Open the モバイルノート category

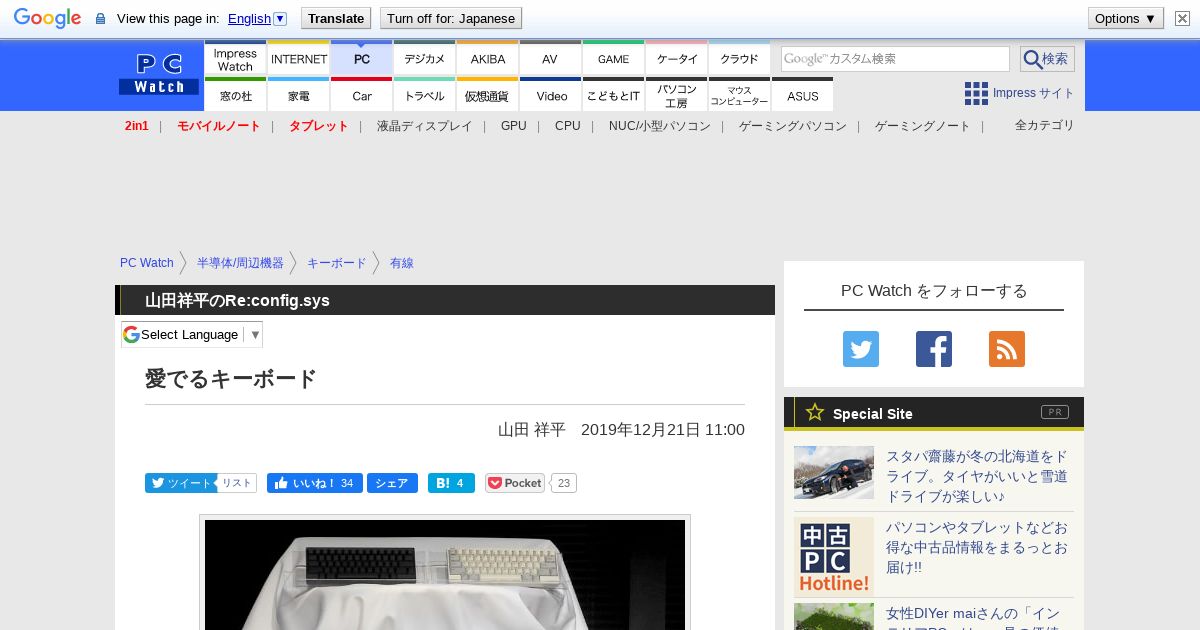coord(218,126)
